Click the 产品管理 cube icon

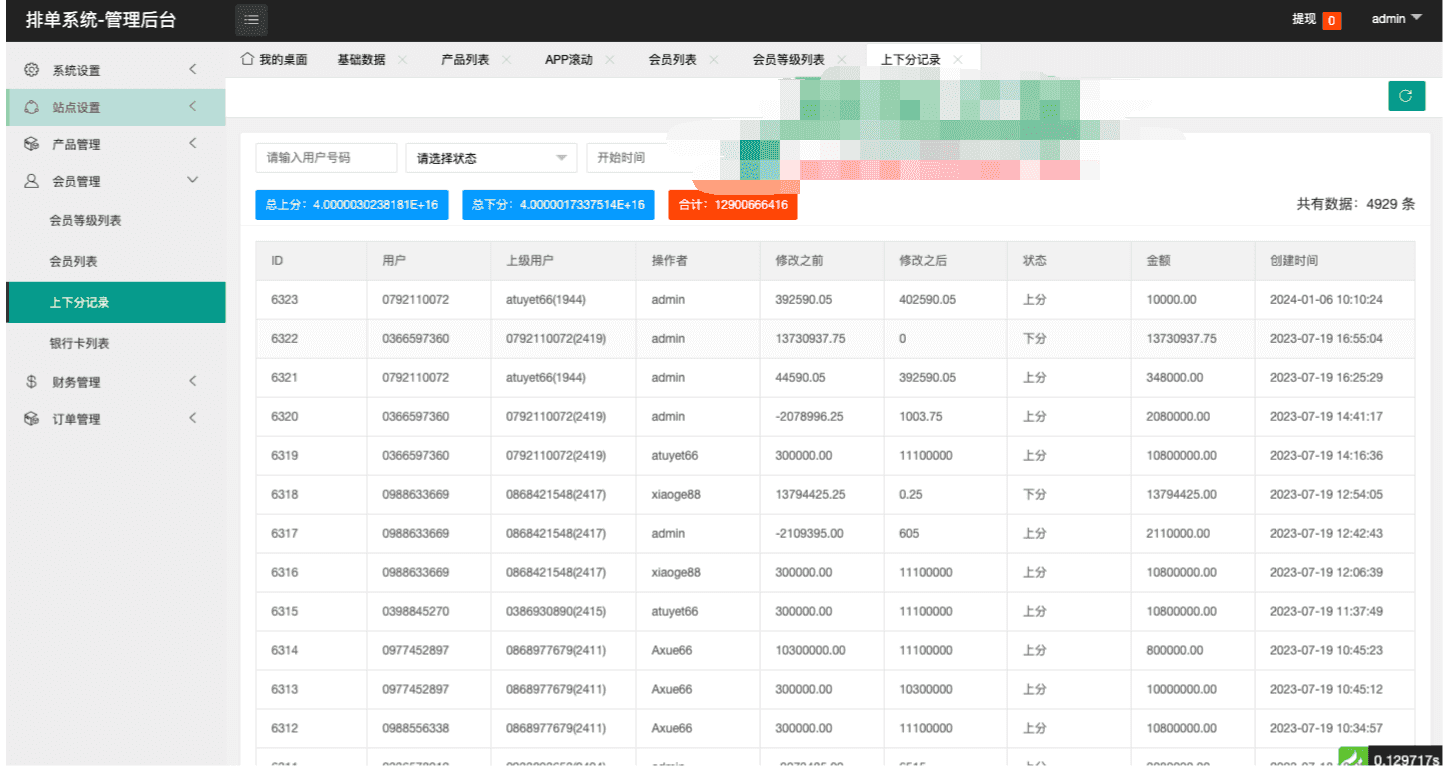point(32,144)
